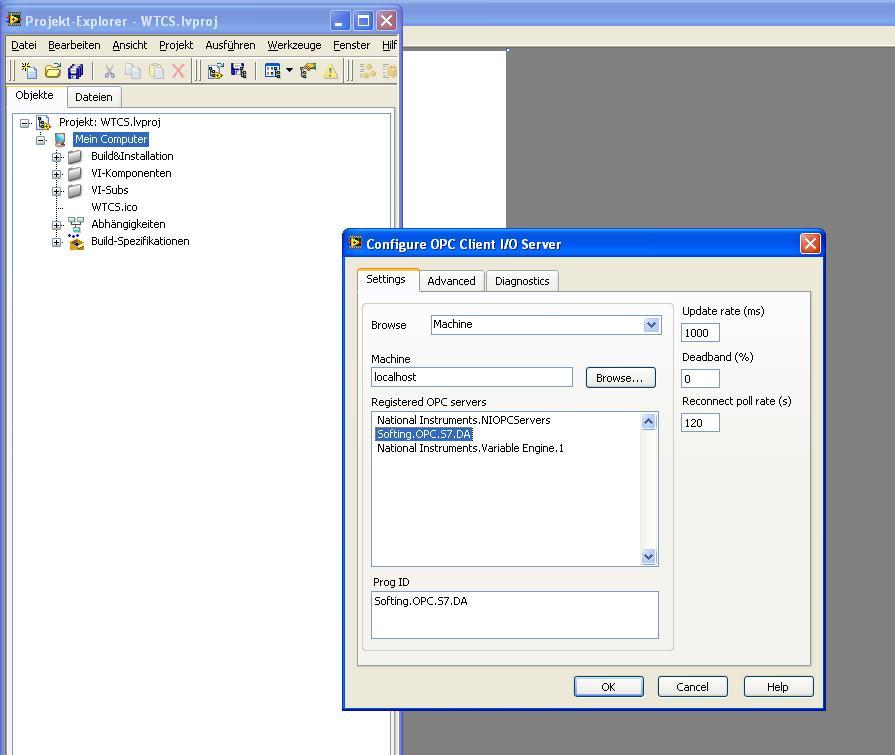Click the red X Delete icon
This screenshot has width=895, height=755.
click(x=178, y=71)
